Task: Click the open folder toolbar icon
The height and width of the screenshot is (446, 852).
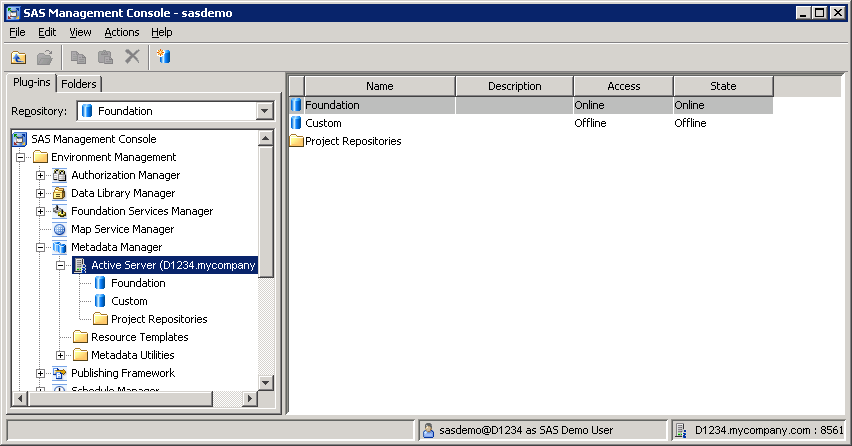Action: (45, 57)
